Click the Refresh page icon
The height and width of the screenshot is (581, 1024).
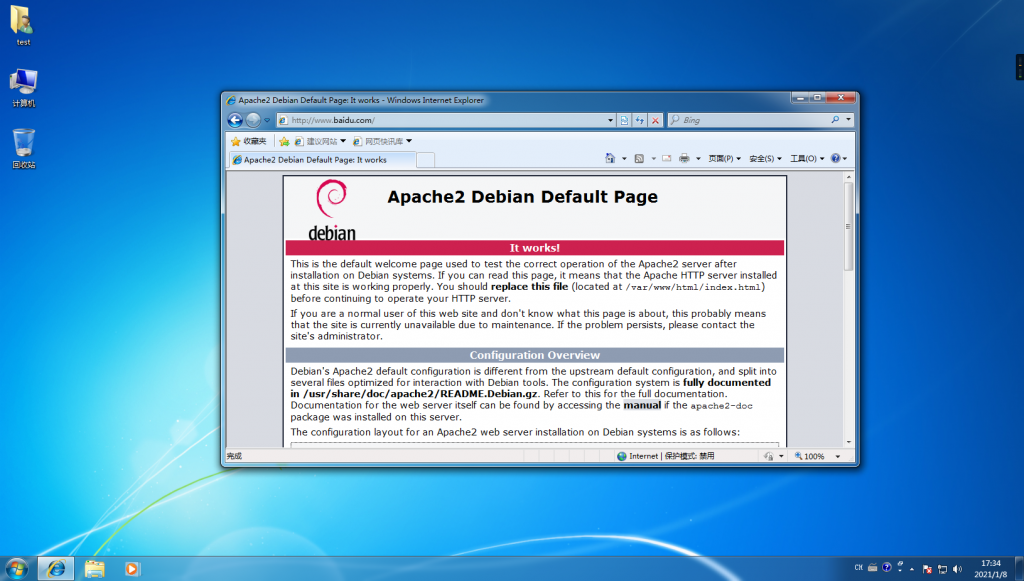point(640,120)
